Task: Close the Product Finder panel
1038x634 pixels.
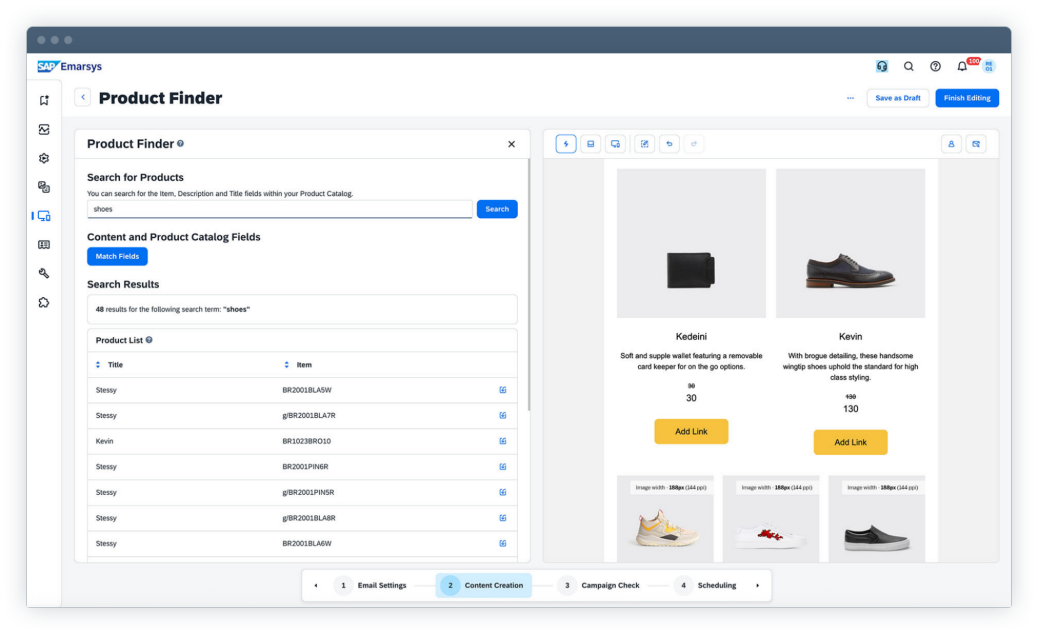Action: tap(511, 144)
